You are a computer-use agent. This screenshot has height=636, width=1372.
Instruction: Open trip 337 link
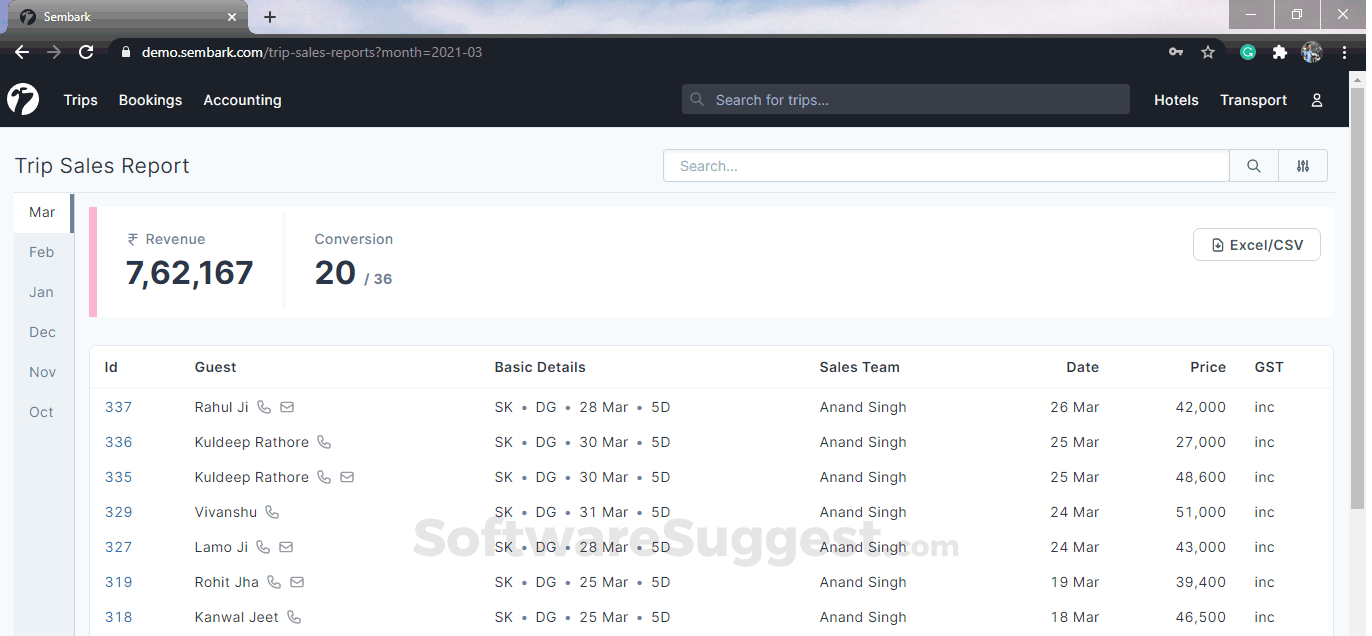118,407
